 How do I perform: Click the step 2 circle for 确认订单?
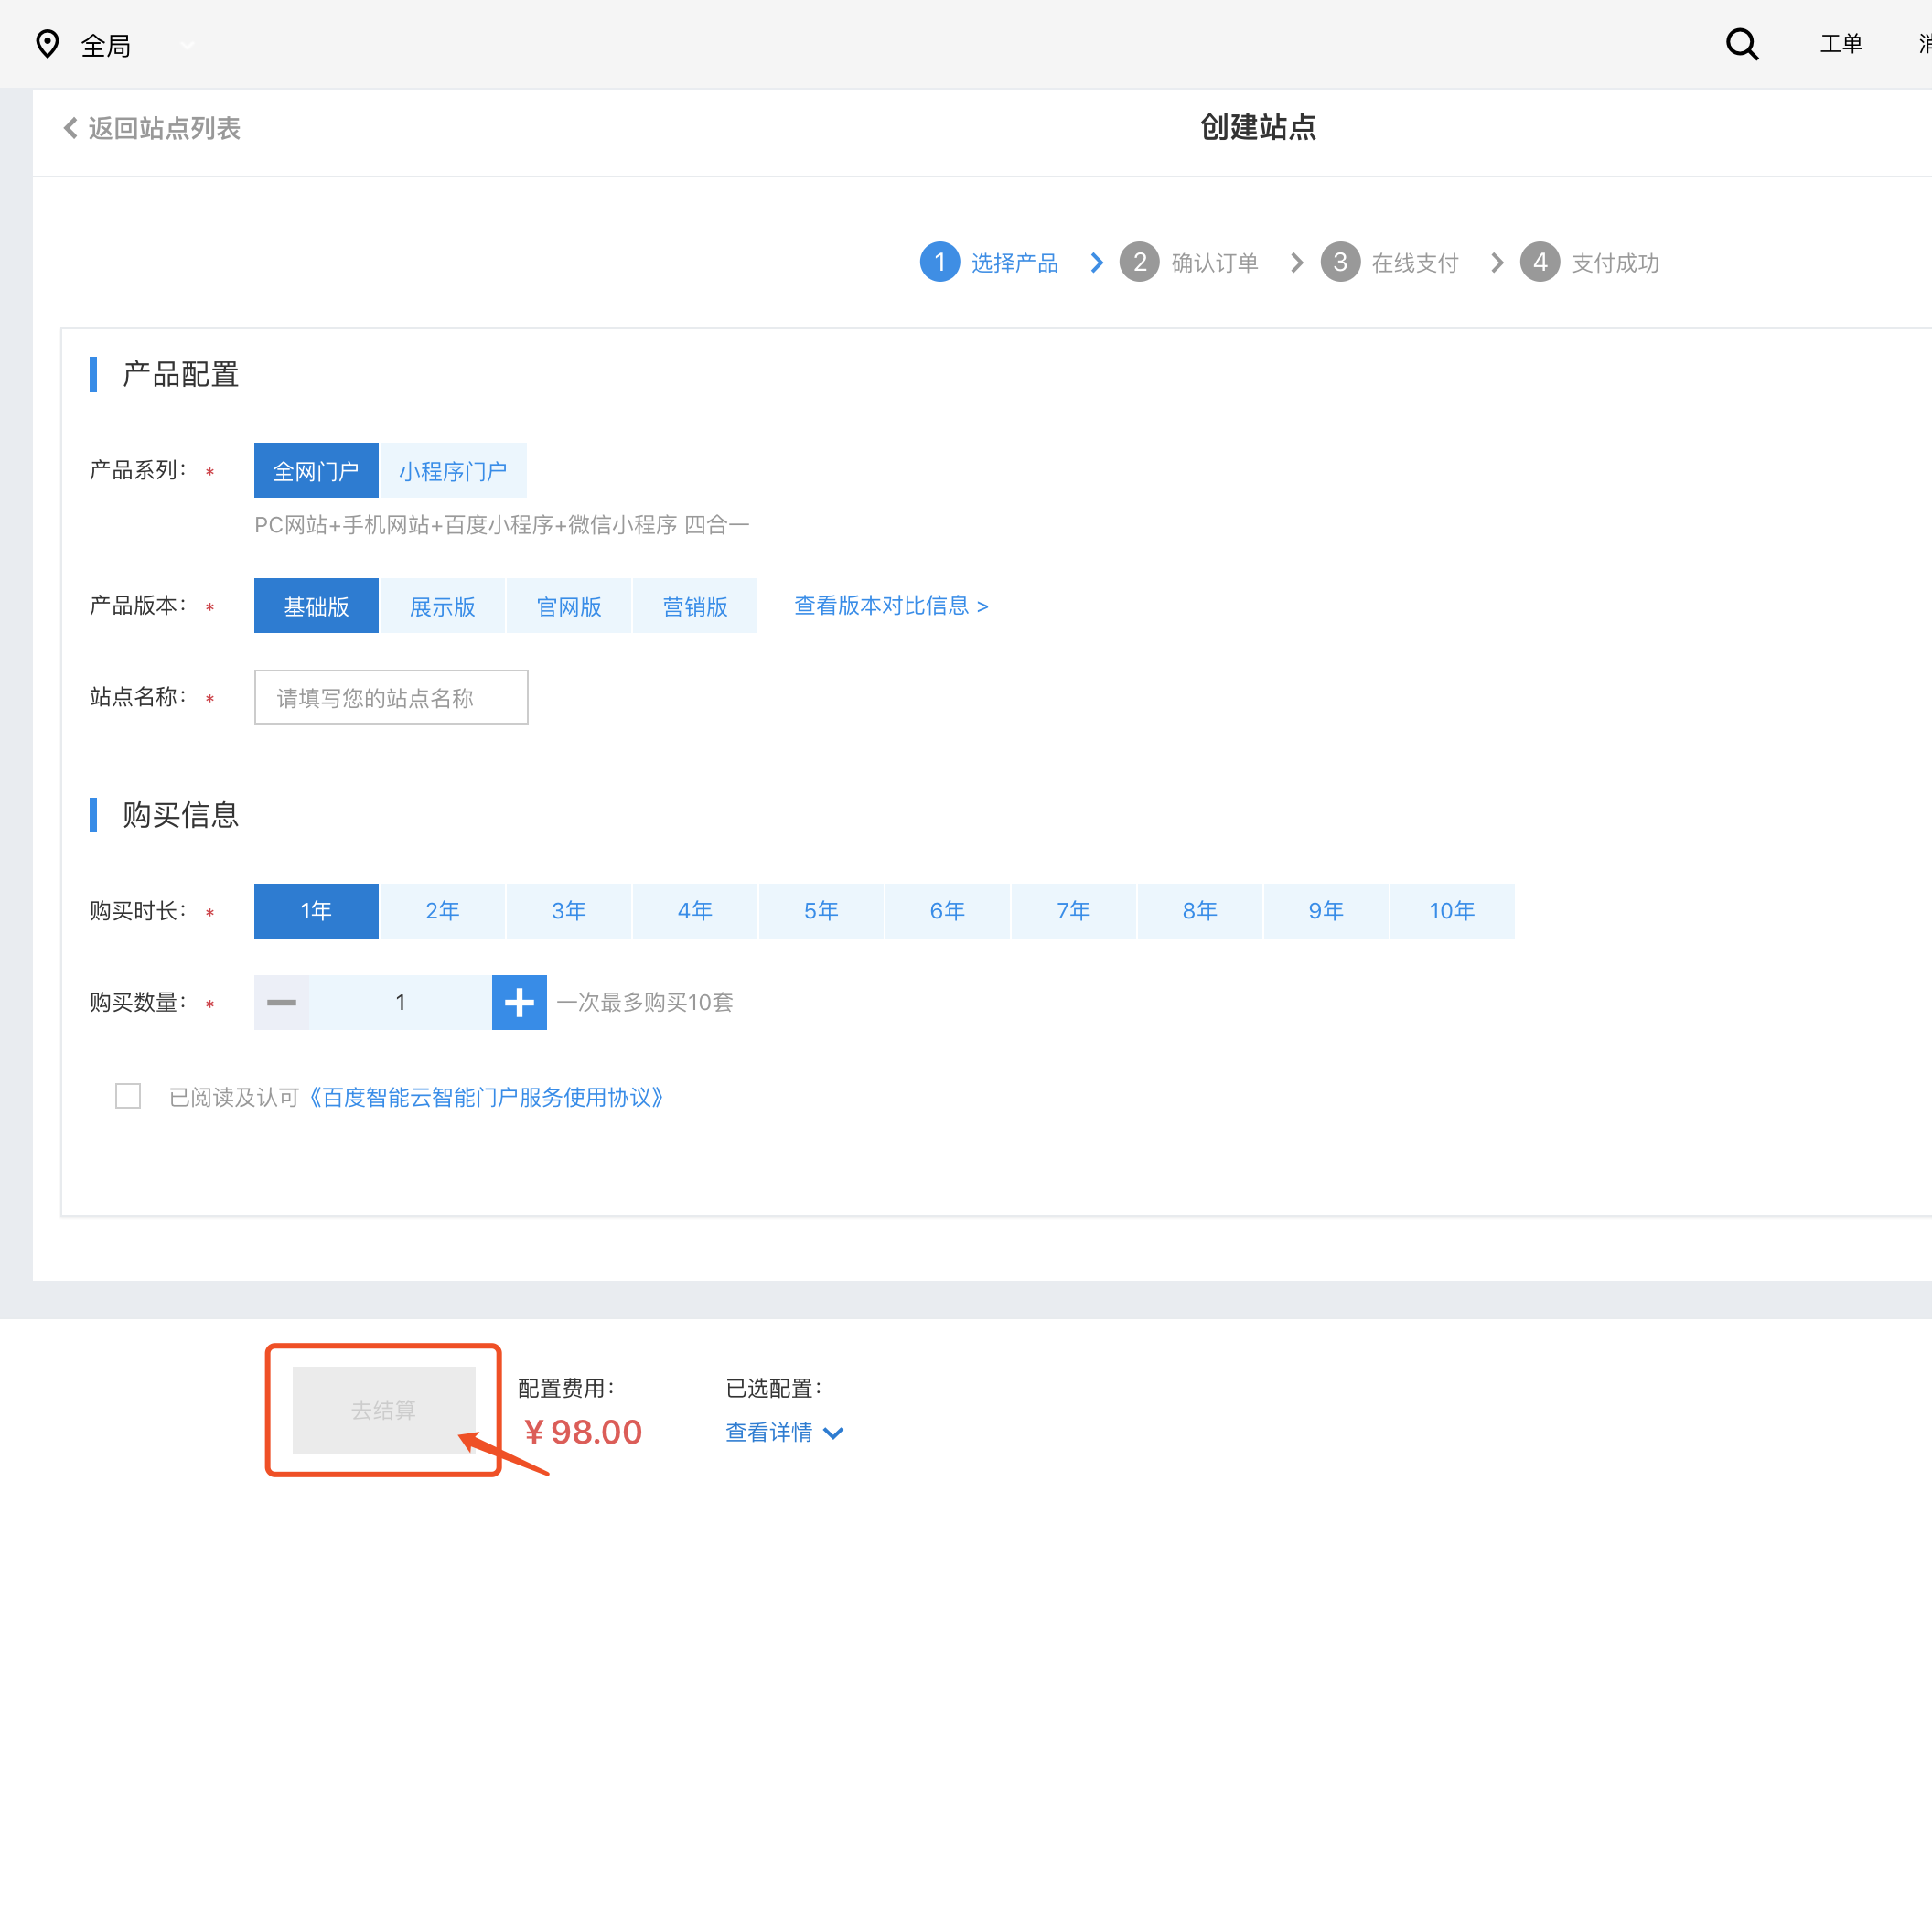point(1140,262)
